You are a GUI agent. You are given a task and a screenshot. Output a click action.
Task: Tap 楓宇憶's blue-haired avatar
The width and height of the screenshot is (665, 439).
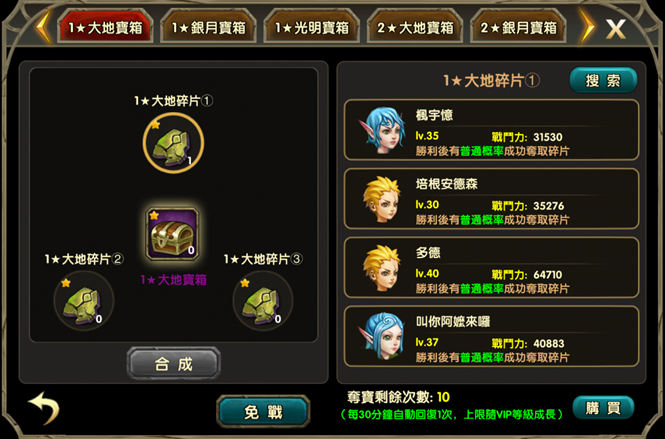click(381, 130)
